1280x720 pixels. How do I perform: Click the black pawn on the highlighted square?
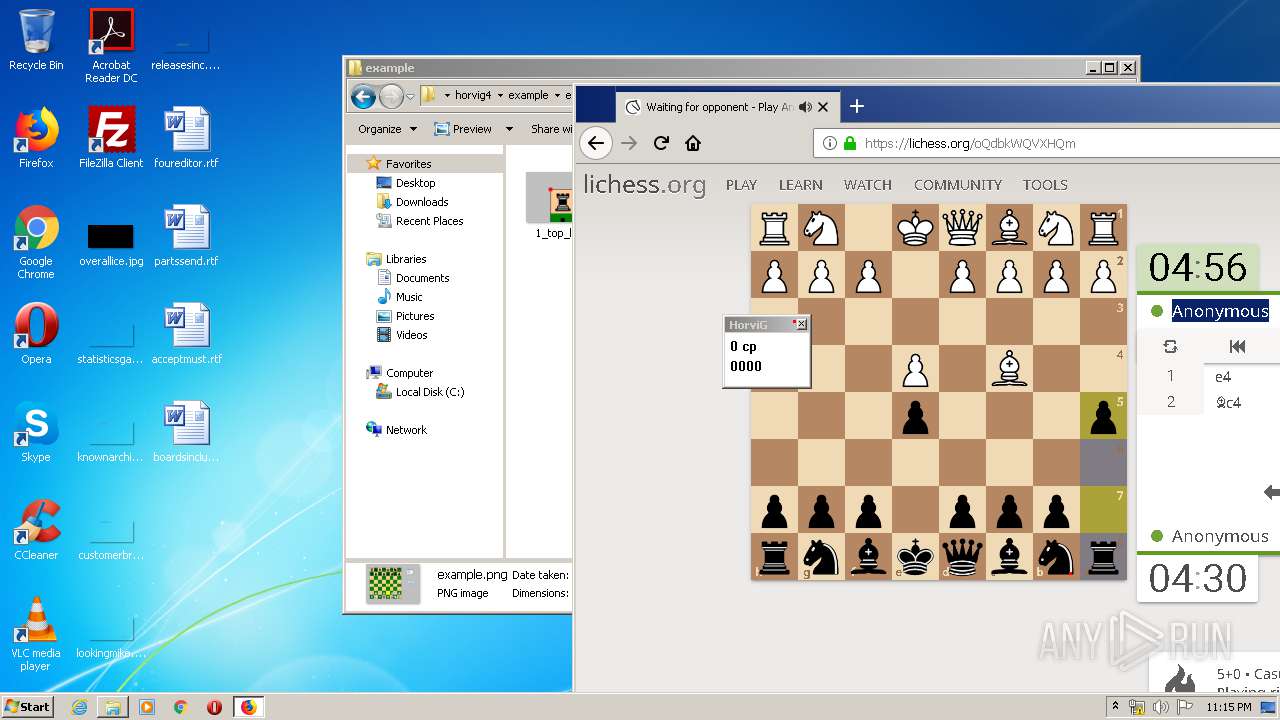(x=1103, y=416)
